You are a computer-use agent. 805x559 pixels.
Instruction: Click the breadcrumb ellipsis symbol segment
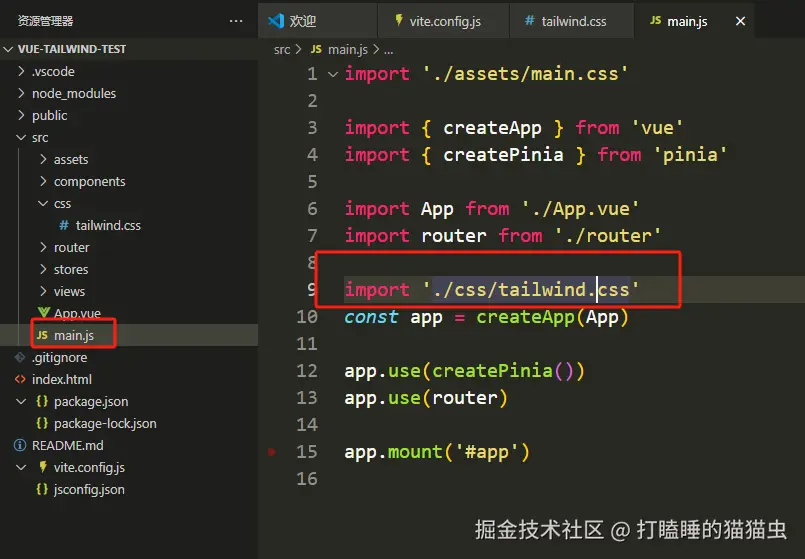[x=389, y=50]
